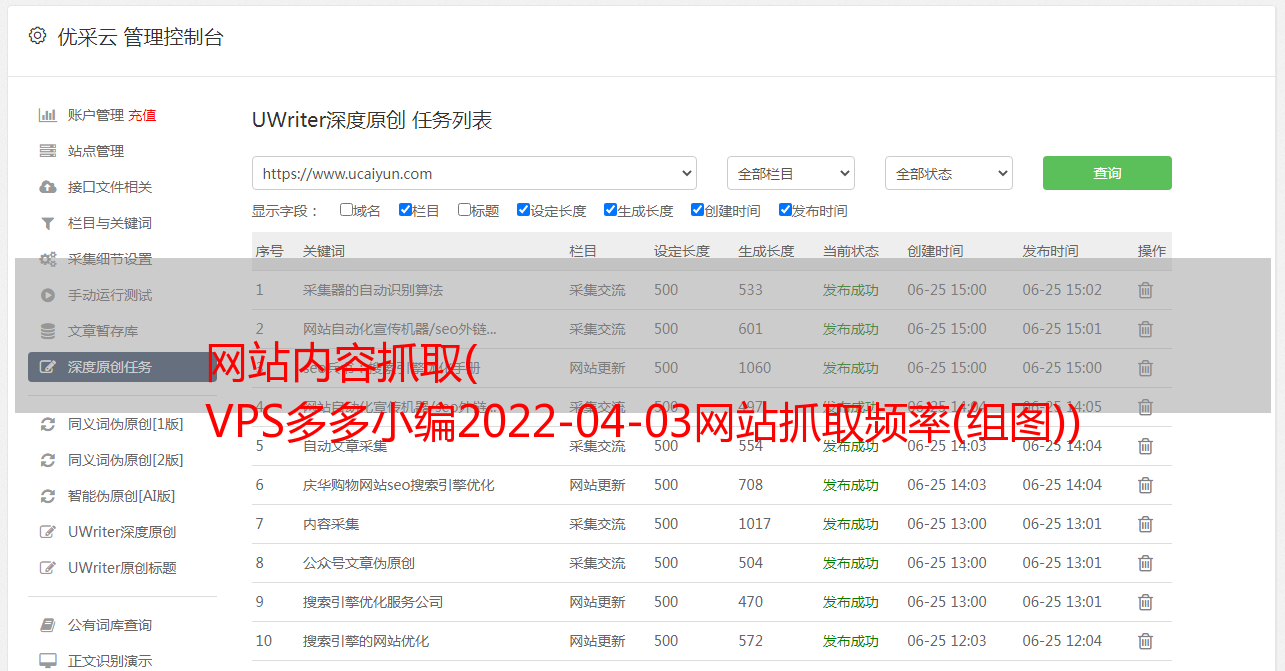Toggle the 标题 column checkbox
The height and width of the screenshot is (671, 1285).
(x=464, y=210)
